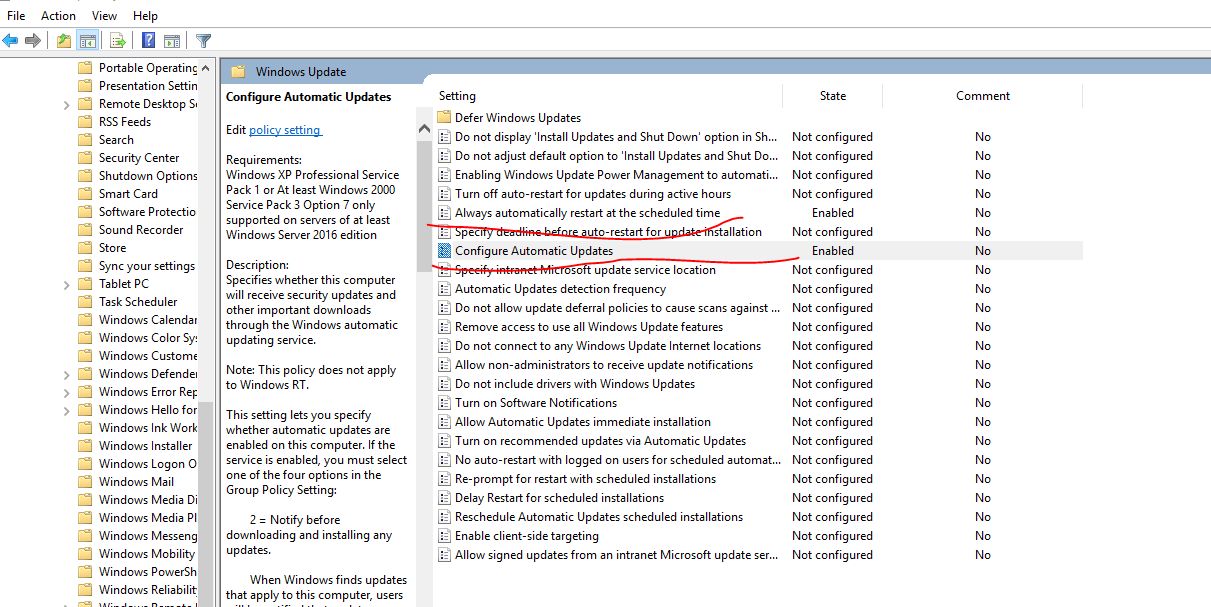Click the Forward arrow in toolbar

(33, 41)
